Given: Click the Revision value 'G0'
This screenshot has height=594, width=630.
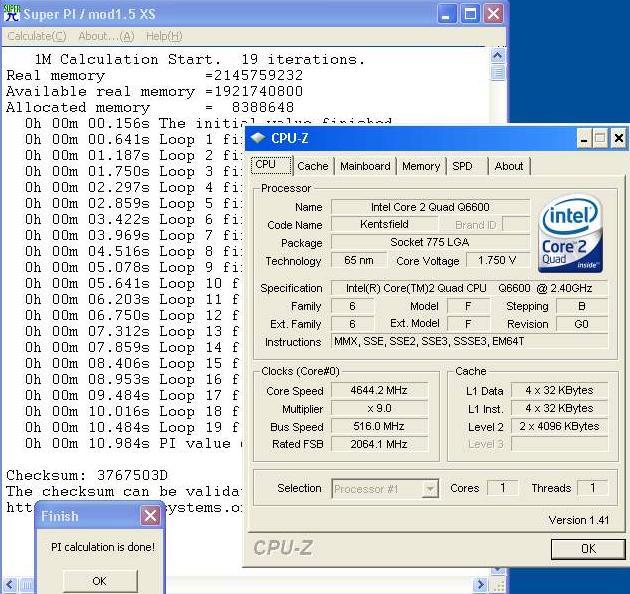Looking at the screenshot, I should (x=582, y=324).
